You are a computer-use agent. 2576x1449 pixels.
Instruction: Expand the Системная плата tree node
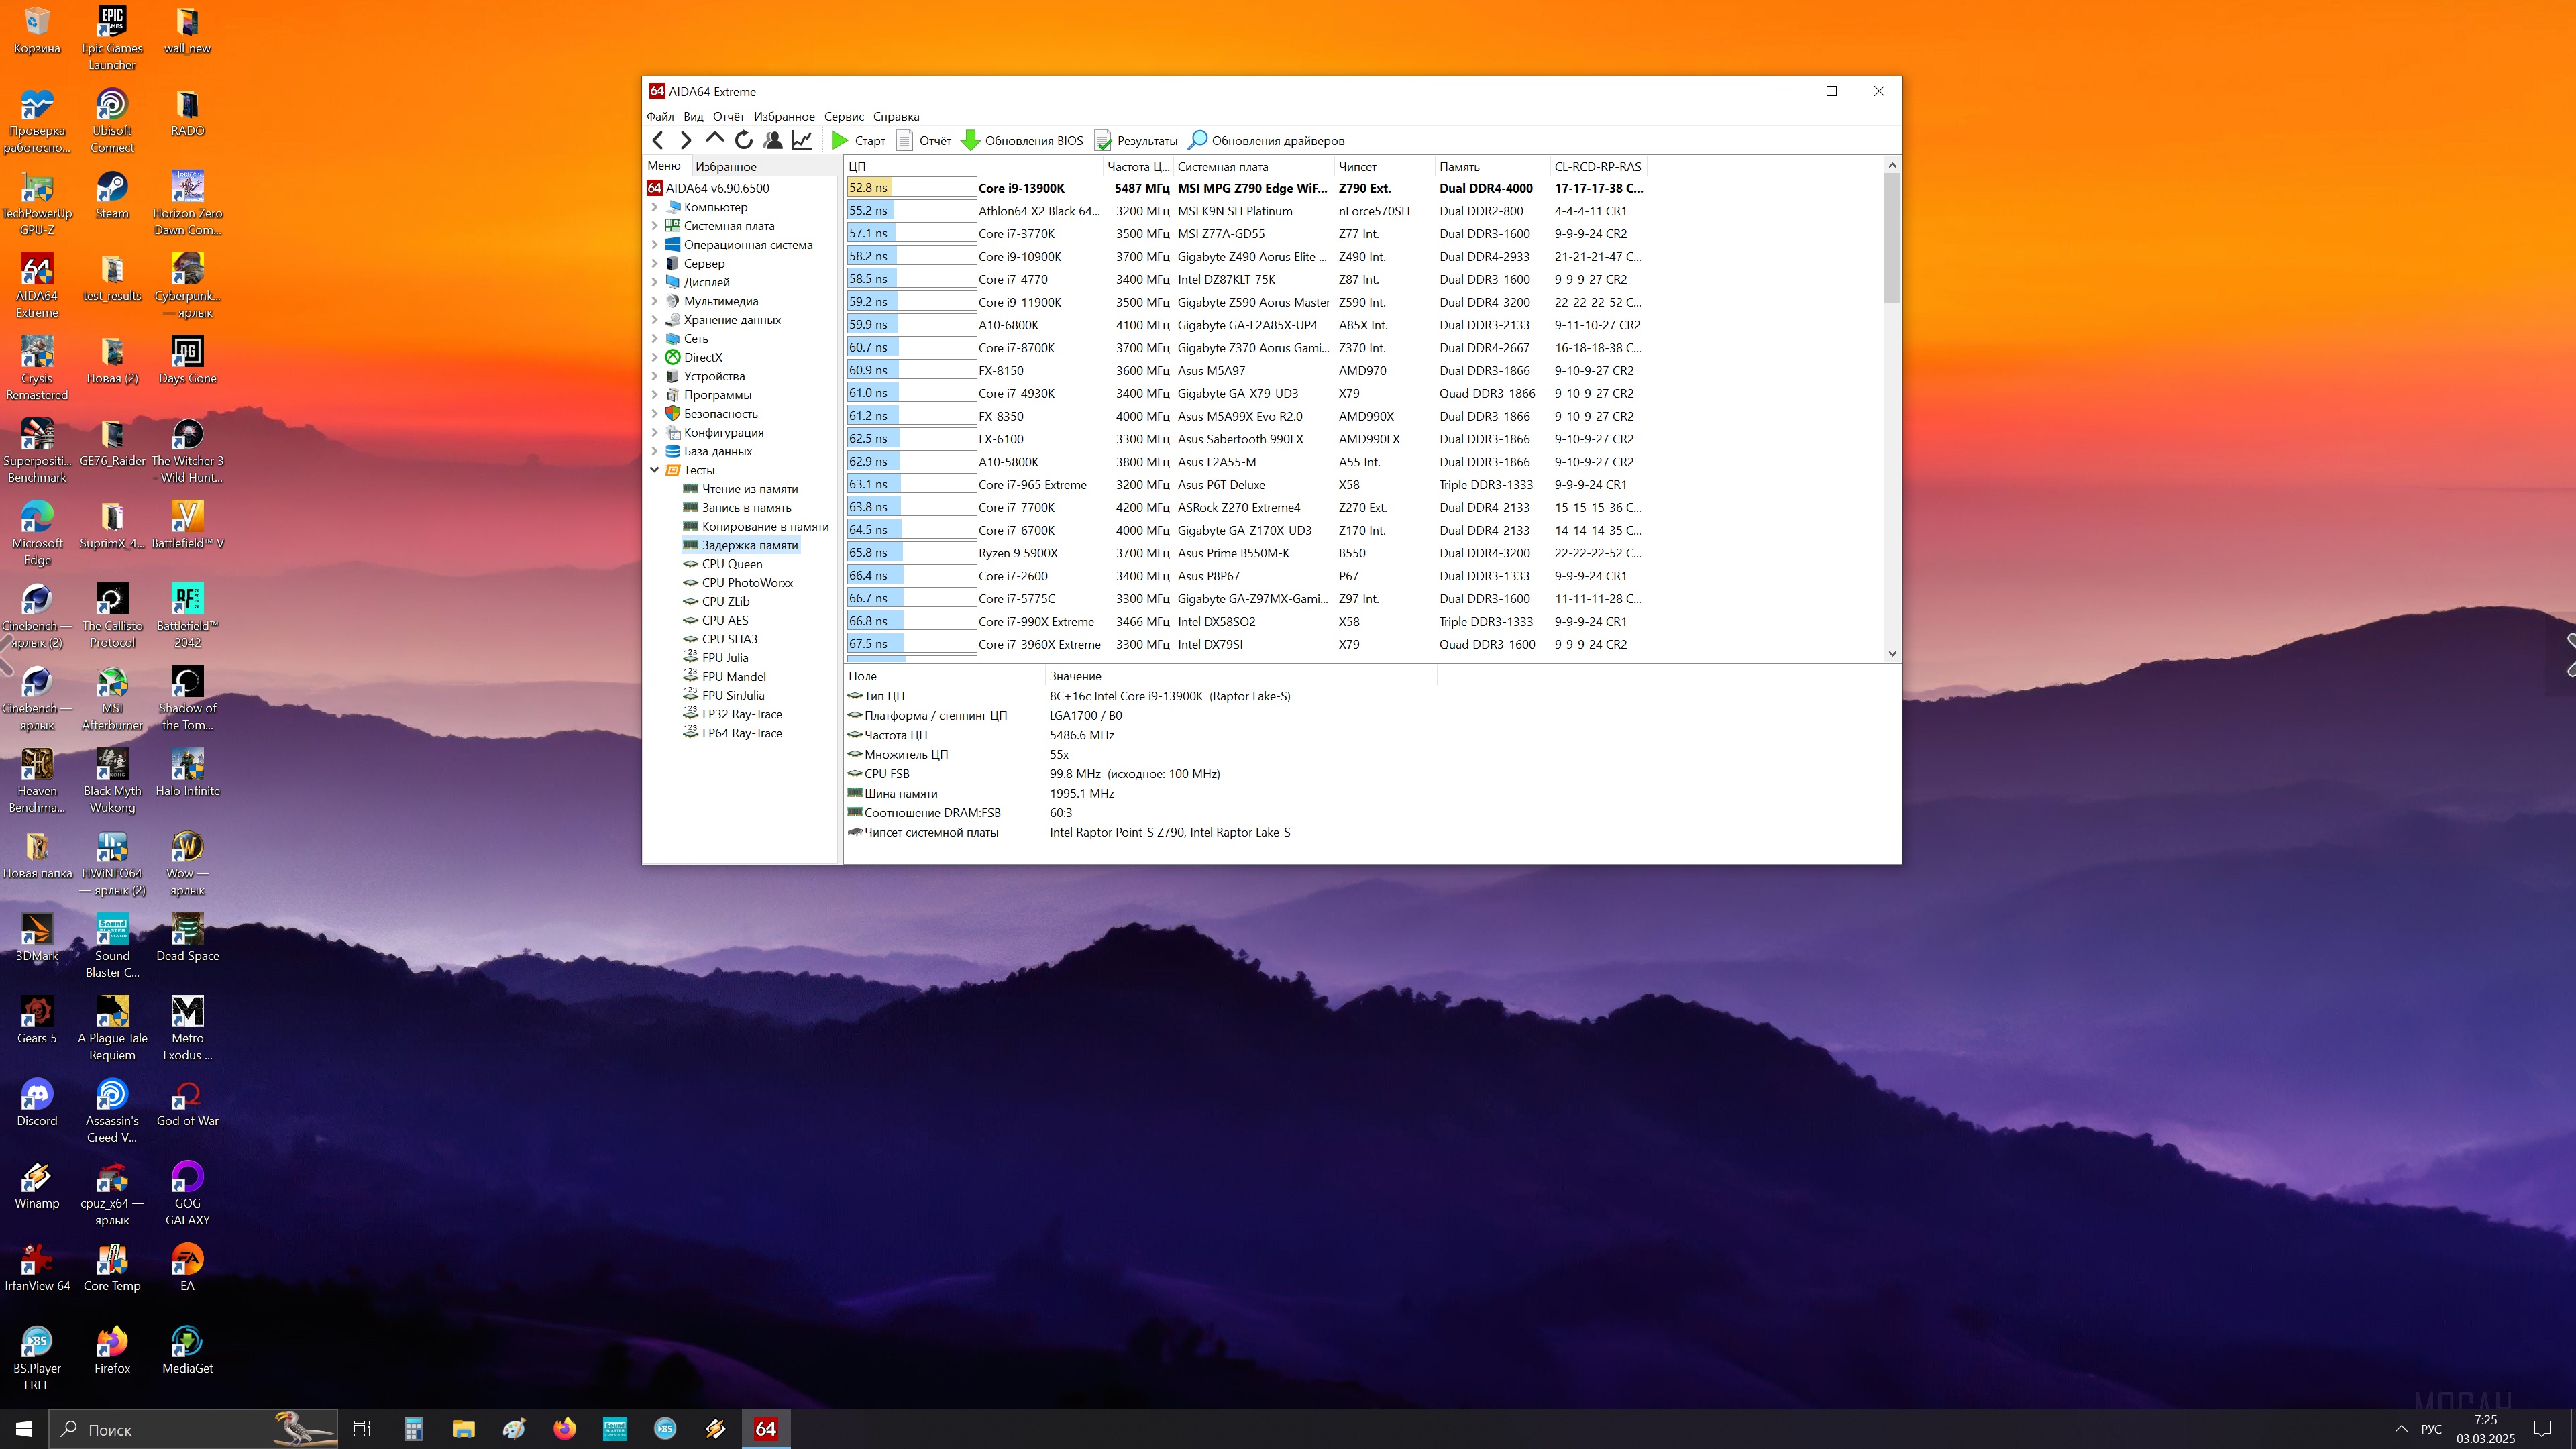655,226
